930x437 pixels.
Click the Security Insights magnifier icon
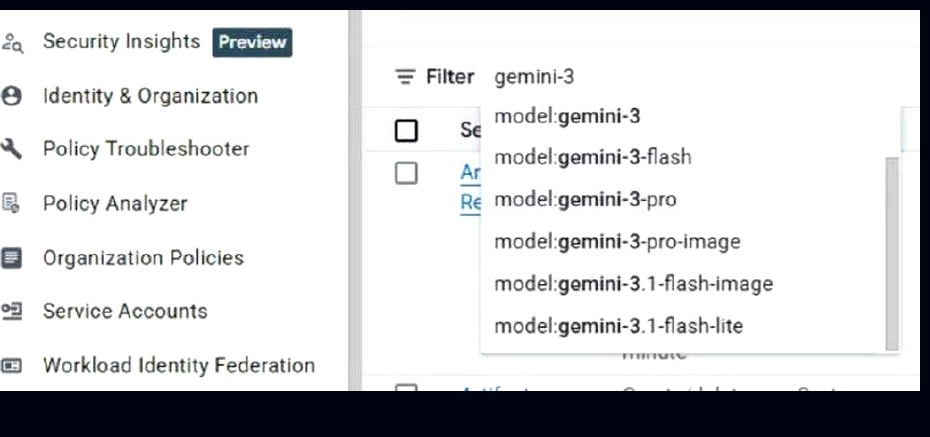pos(12,43)
